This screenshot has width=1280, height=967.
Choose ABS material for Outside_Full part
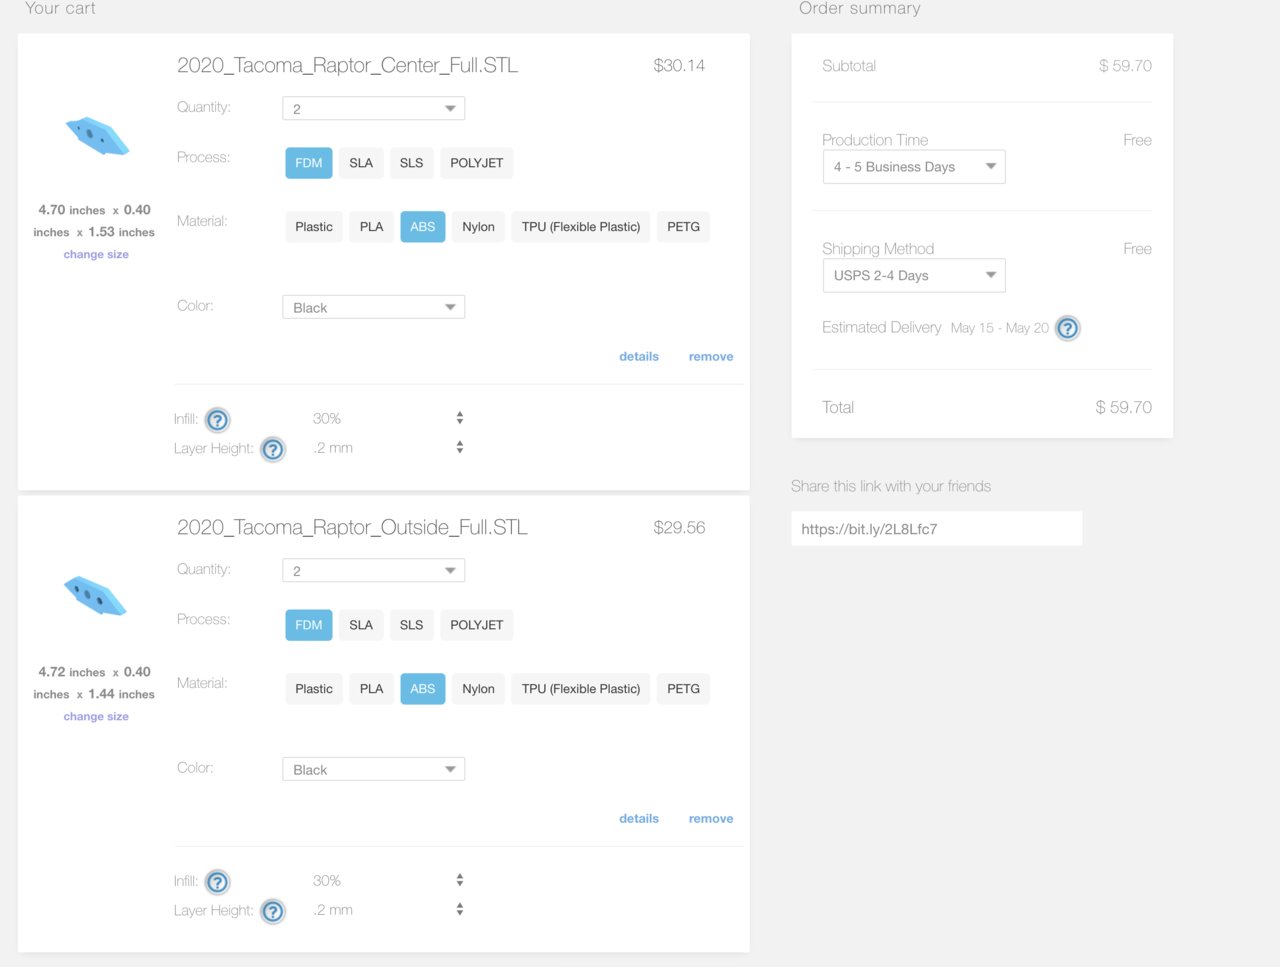[423, 689]
